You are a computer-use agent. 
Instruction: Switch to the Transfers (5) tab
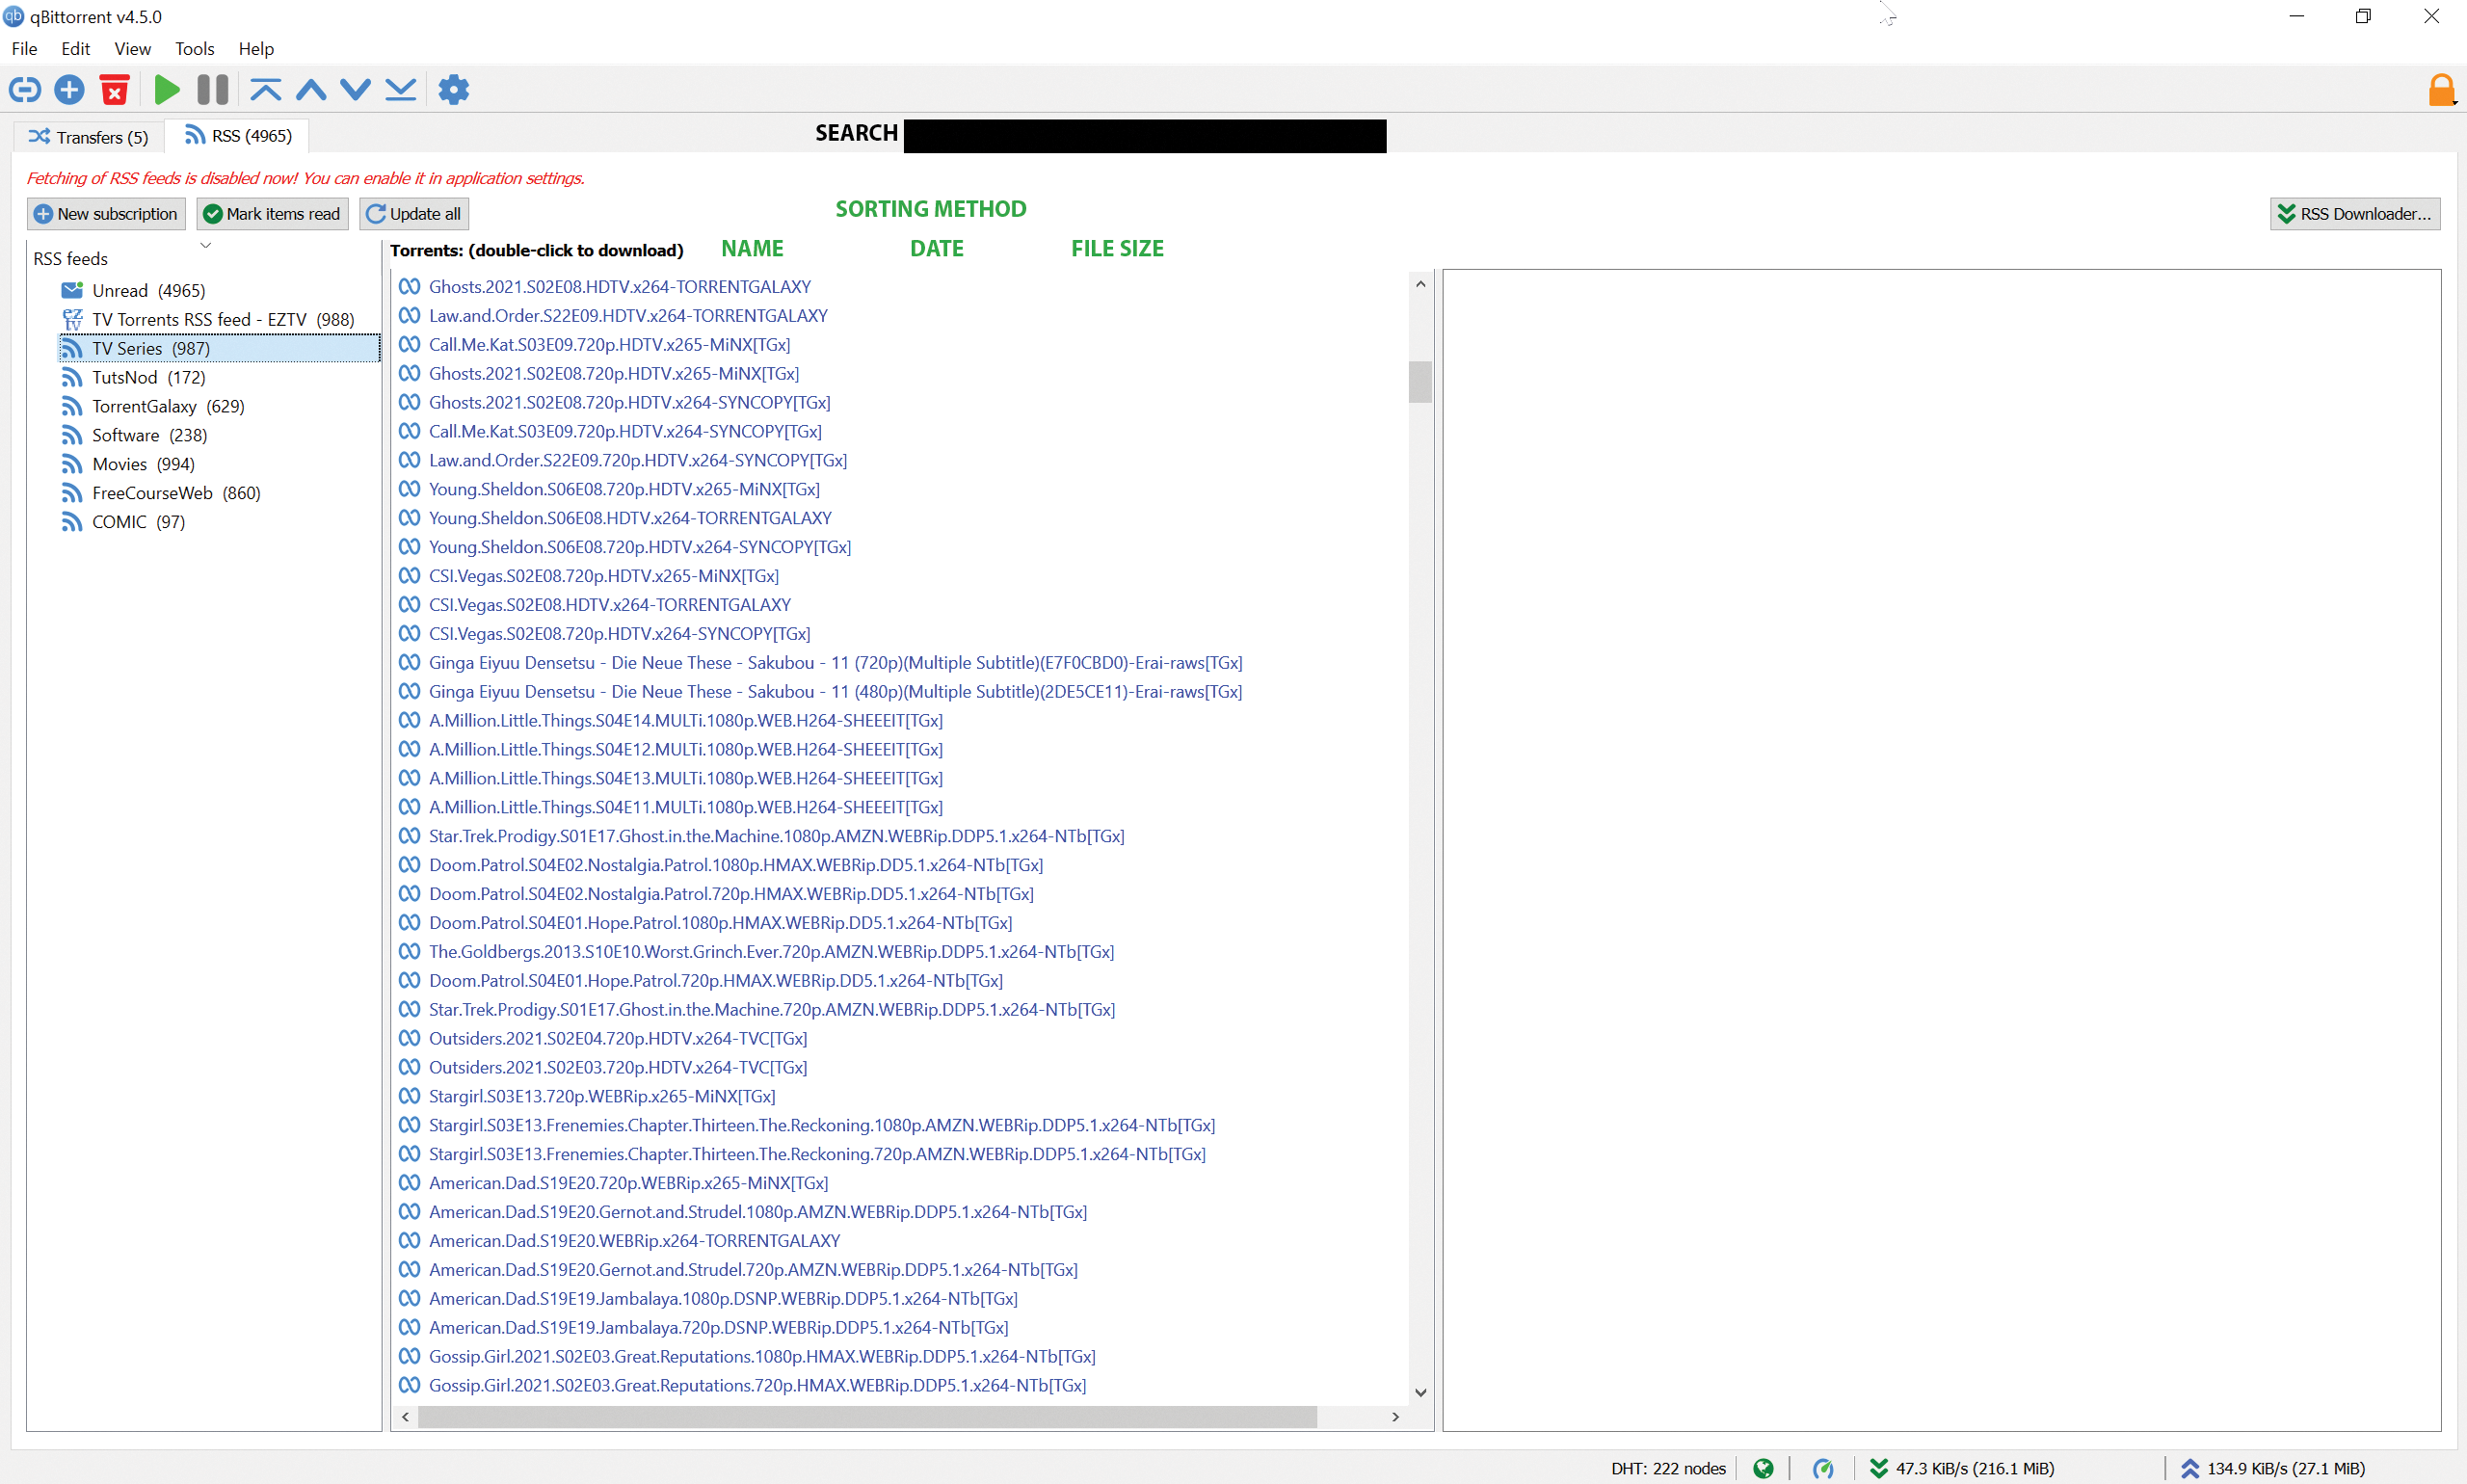(88, 137)
